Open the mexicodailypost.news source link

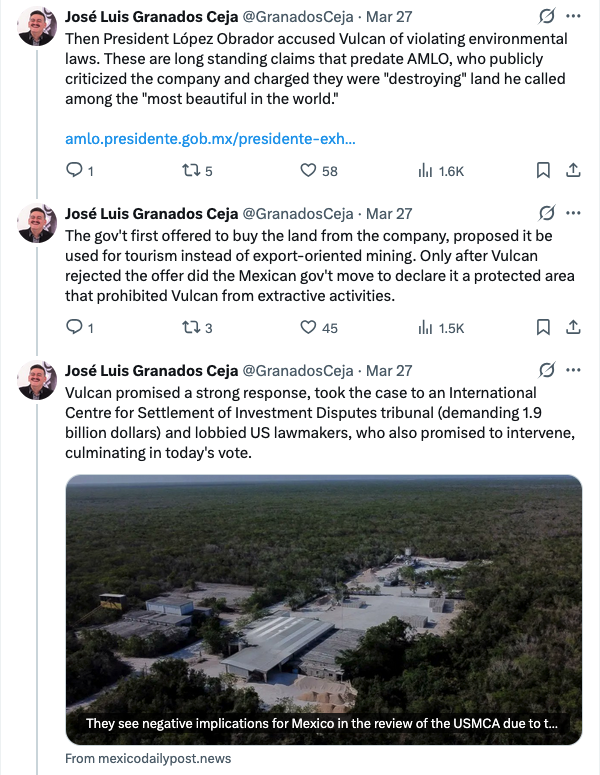coord(148,758)
